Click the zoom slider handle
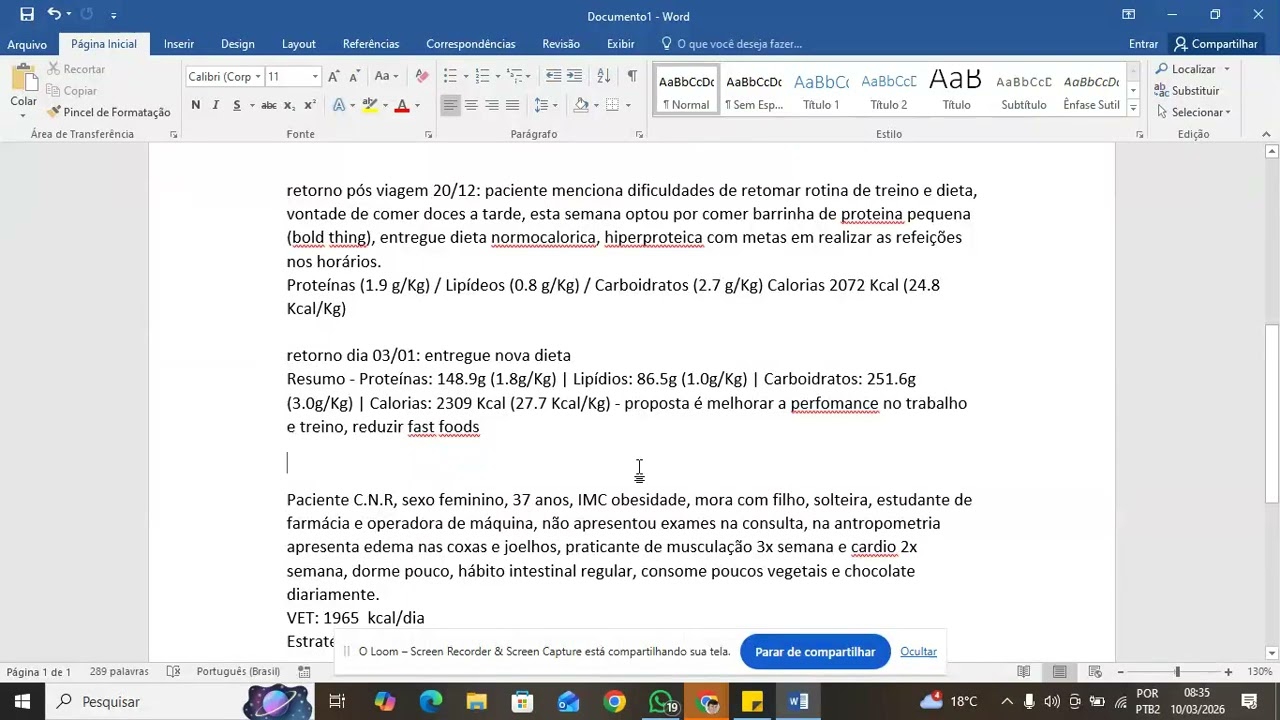 pos(1177,672)
